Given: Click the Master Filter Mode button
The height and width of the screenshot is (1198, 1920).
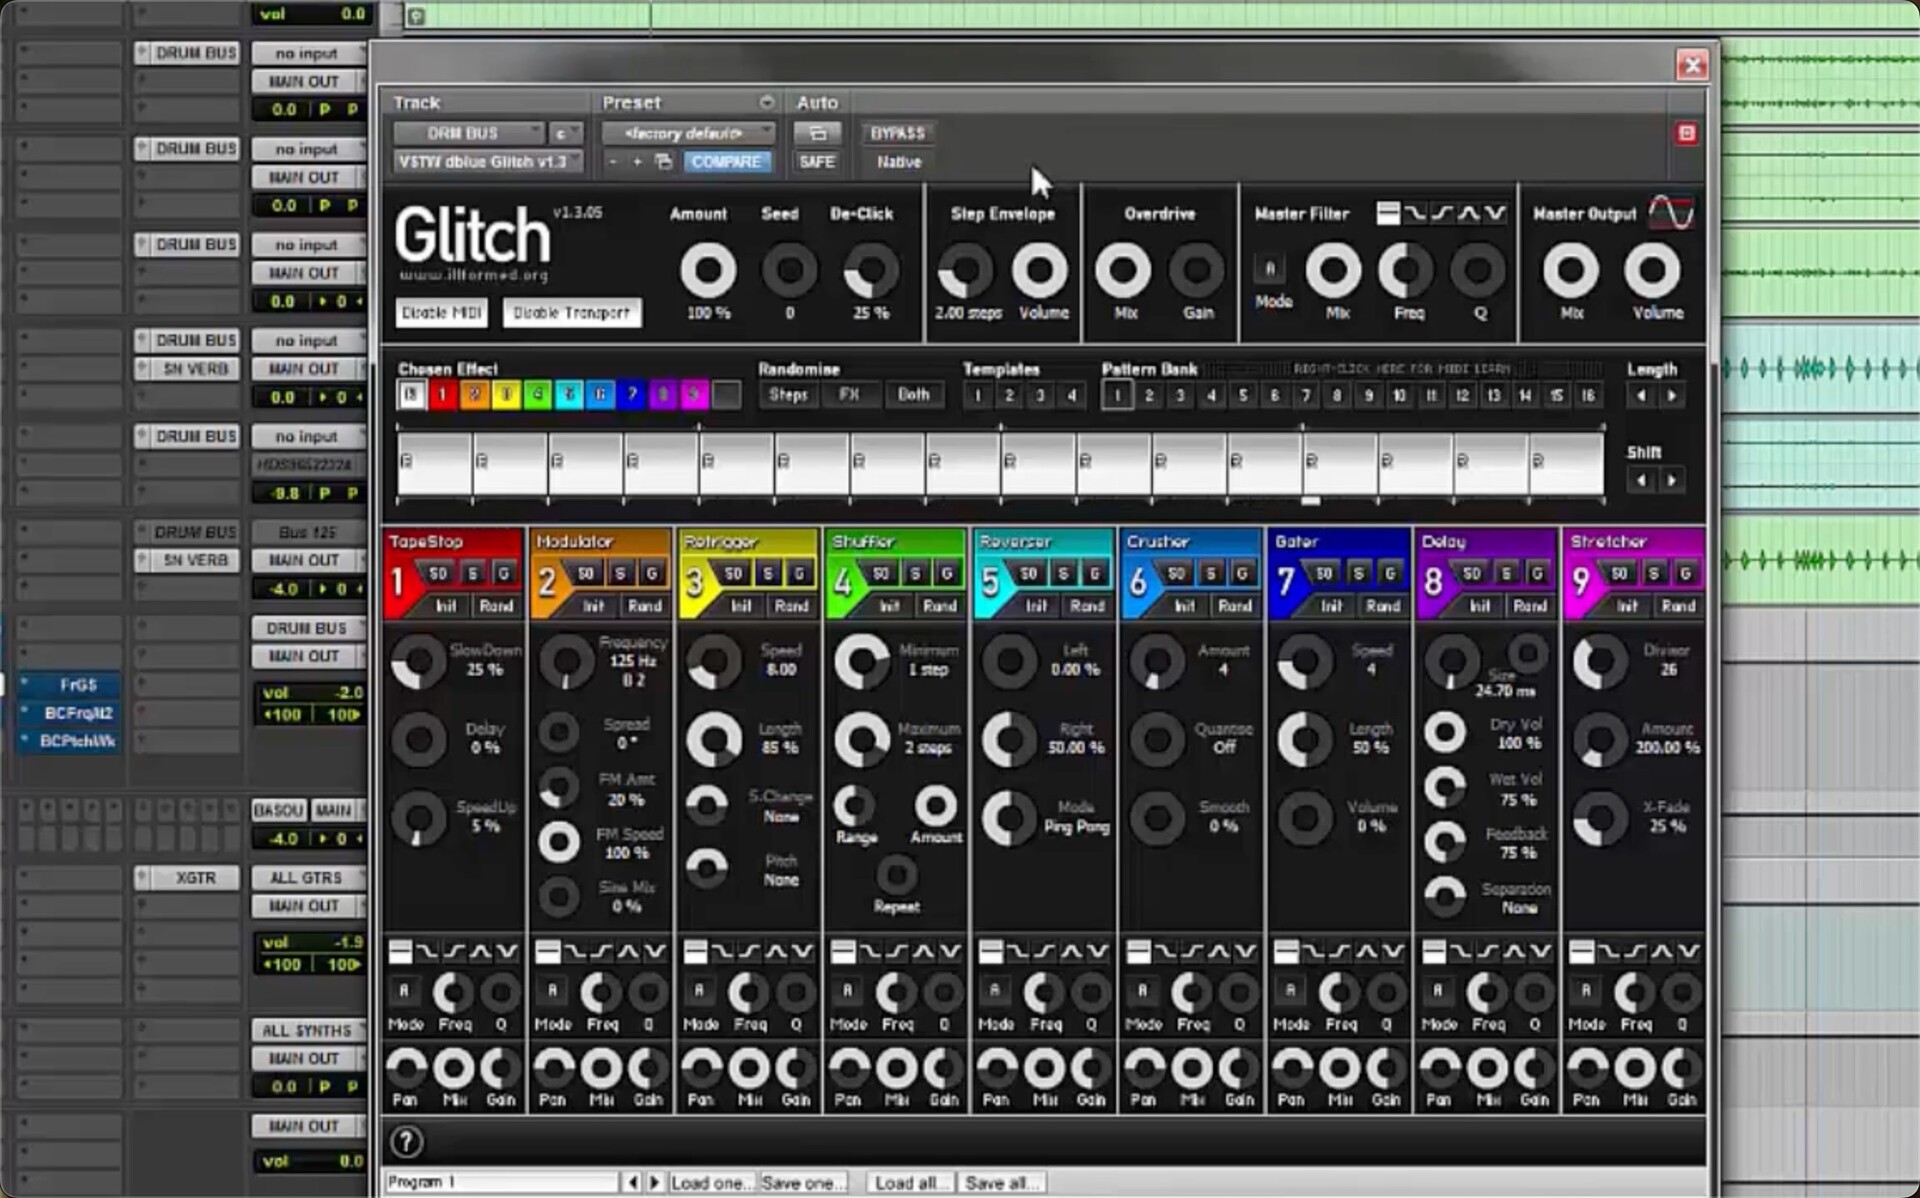Looking at the screenshot, I should [x=1270, y=268].
